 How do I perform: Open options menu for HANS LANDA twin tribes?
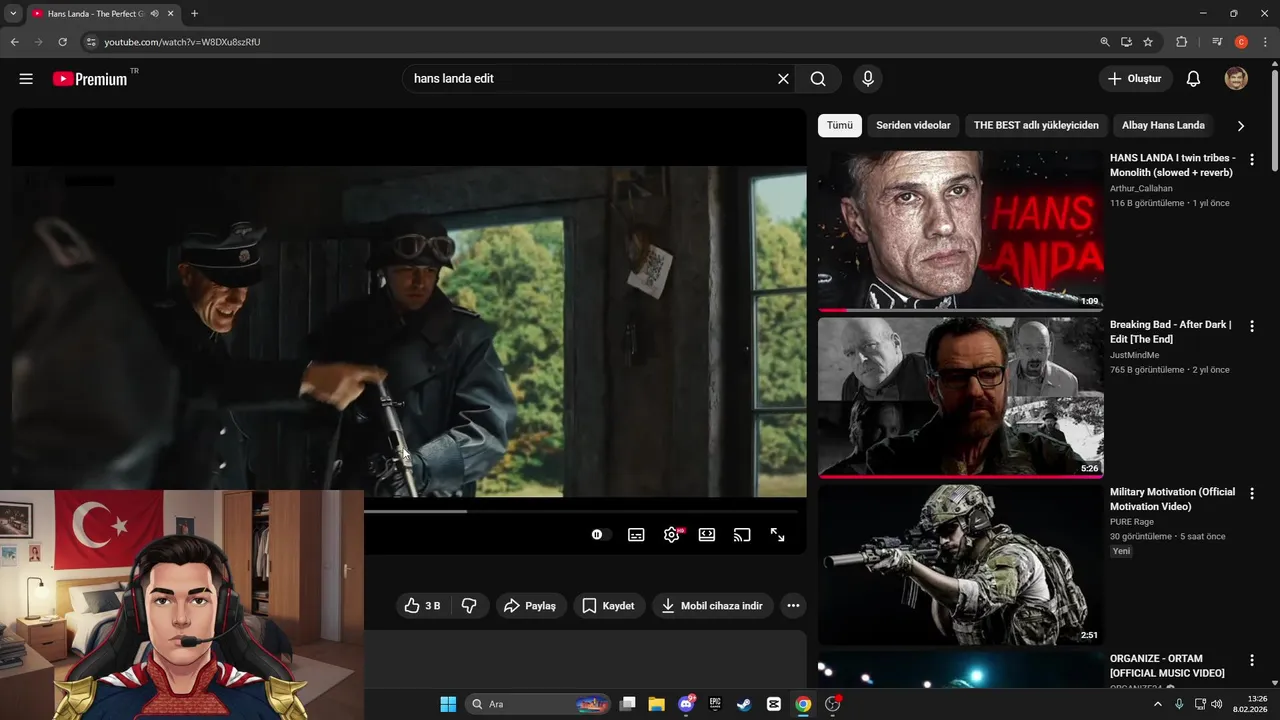point(1251,160)
